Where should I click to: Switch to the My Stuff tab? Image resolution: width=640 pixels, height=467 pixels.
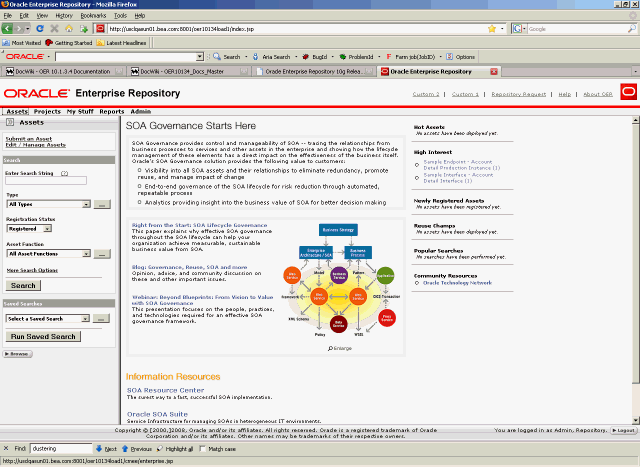(80, 111)
